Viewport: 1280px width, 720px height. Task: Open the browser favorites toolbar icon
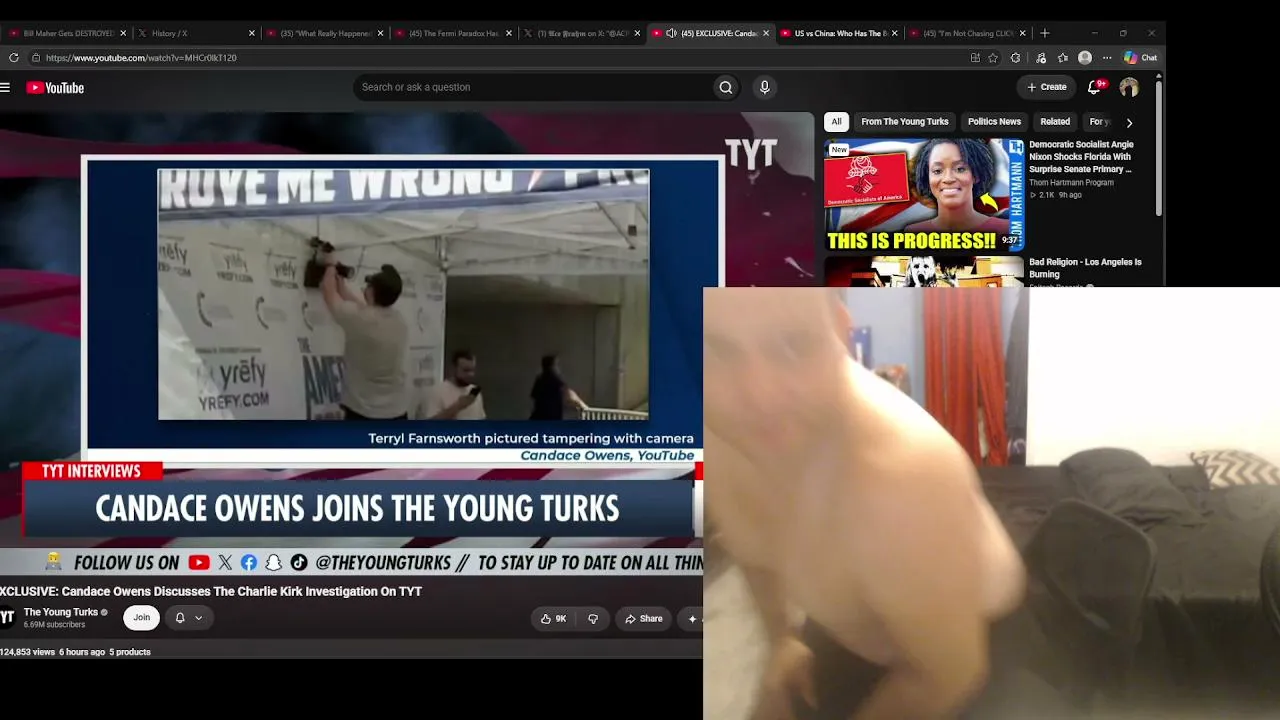(x=1063, y=58)
